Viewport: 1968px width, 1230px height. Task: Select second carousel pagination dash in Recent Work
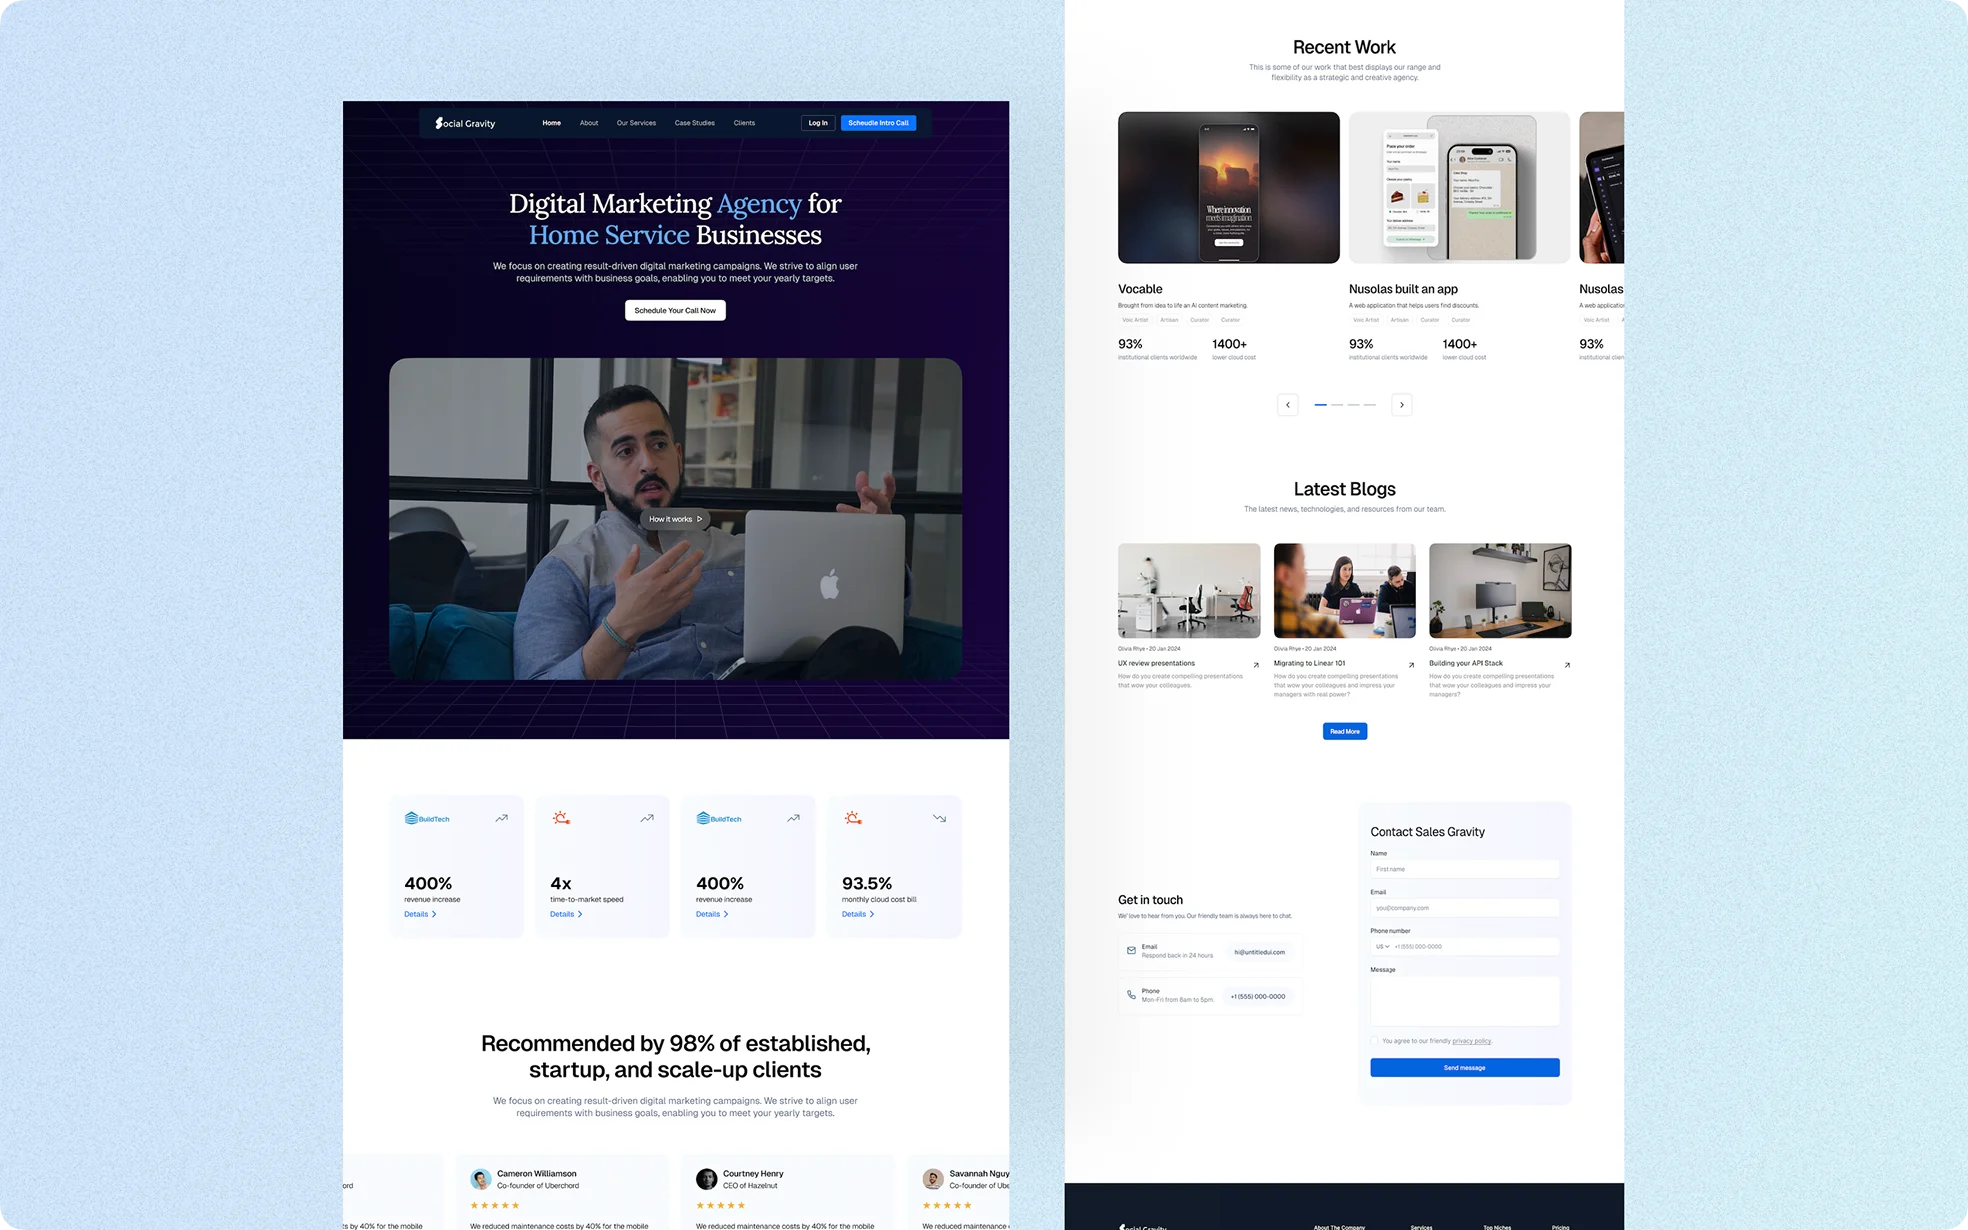point(1337,405)
